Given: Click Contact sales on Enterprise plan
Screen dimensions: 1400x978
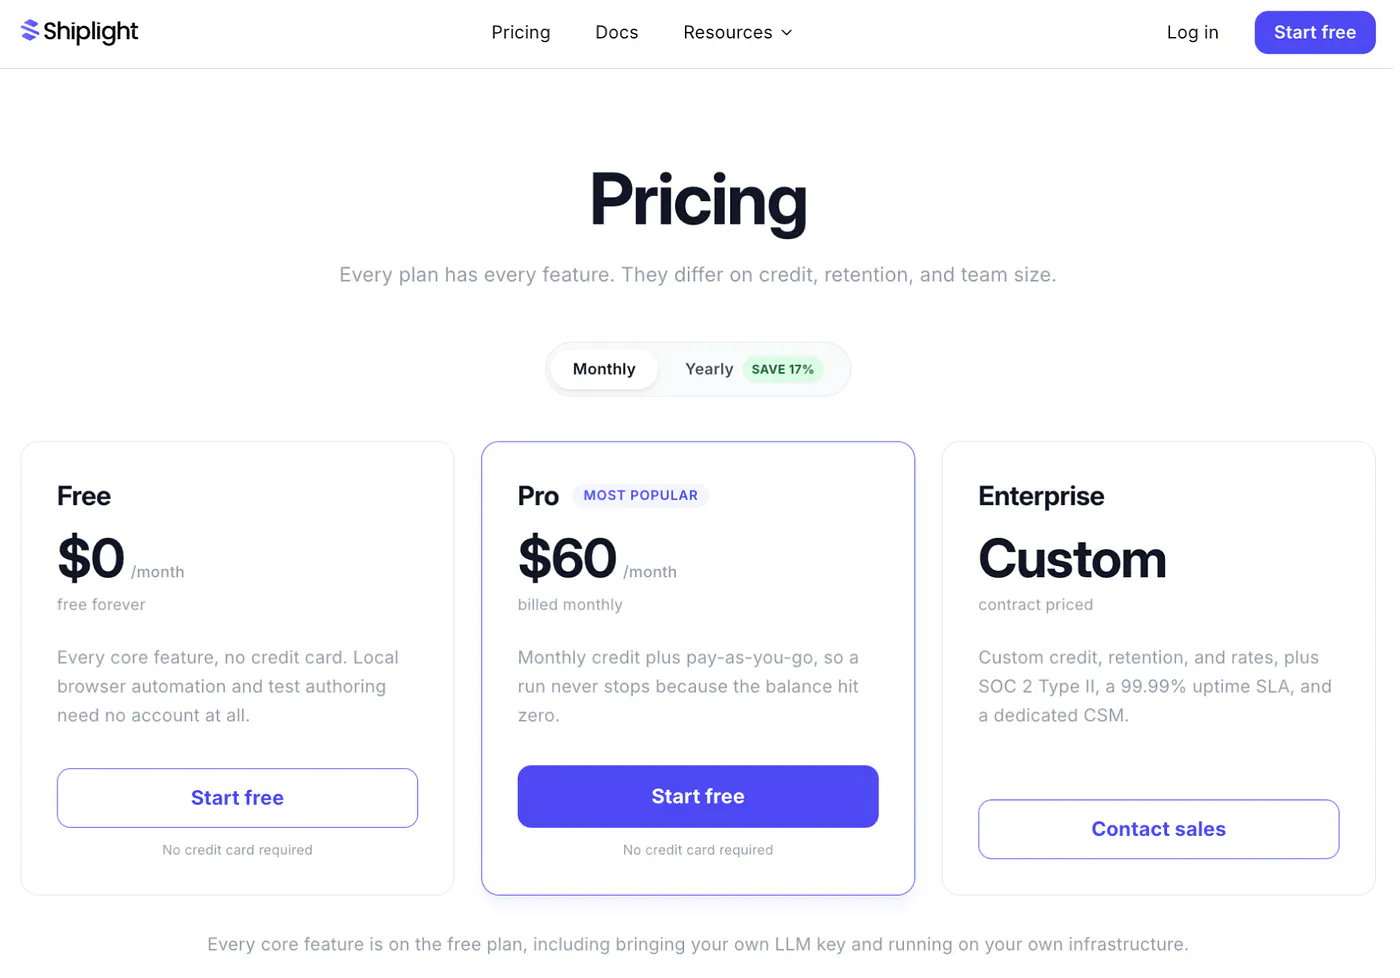Looking at the screenshot, I should click(x=1159, y=829).
